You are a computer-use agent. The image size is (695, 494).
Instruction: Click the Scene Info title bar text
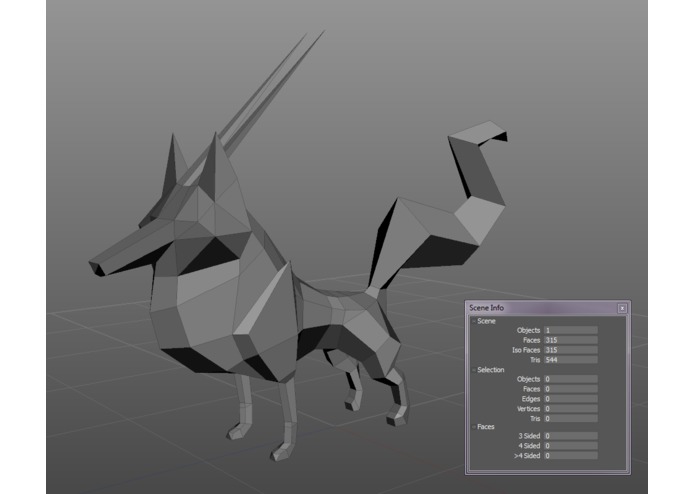coord(486,308)
